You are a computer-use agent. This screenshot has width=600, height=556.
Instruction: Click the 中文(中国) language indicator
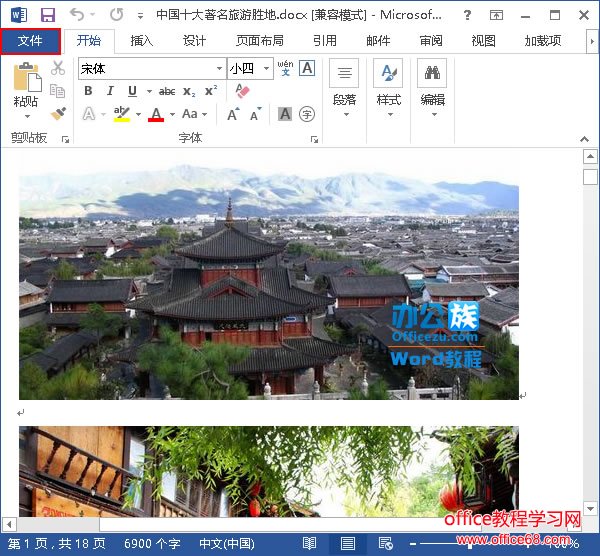click(227, 543)
